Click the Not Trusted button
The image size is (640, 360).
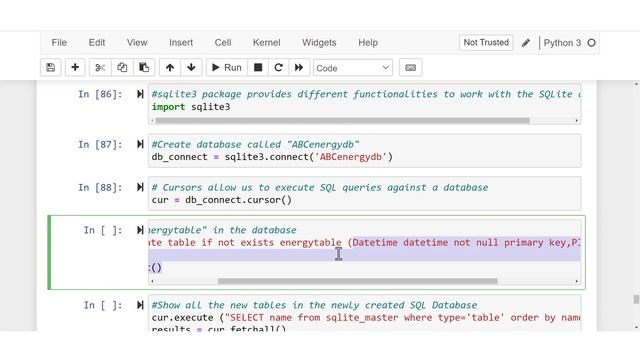[486, 42]
